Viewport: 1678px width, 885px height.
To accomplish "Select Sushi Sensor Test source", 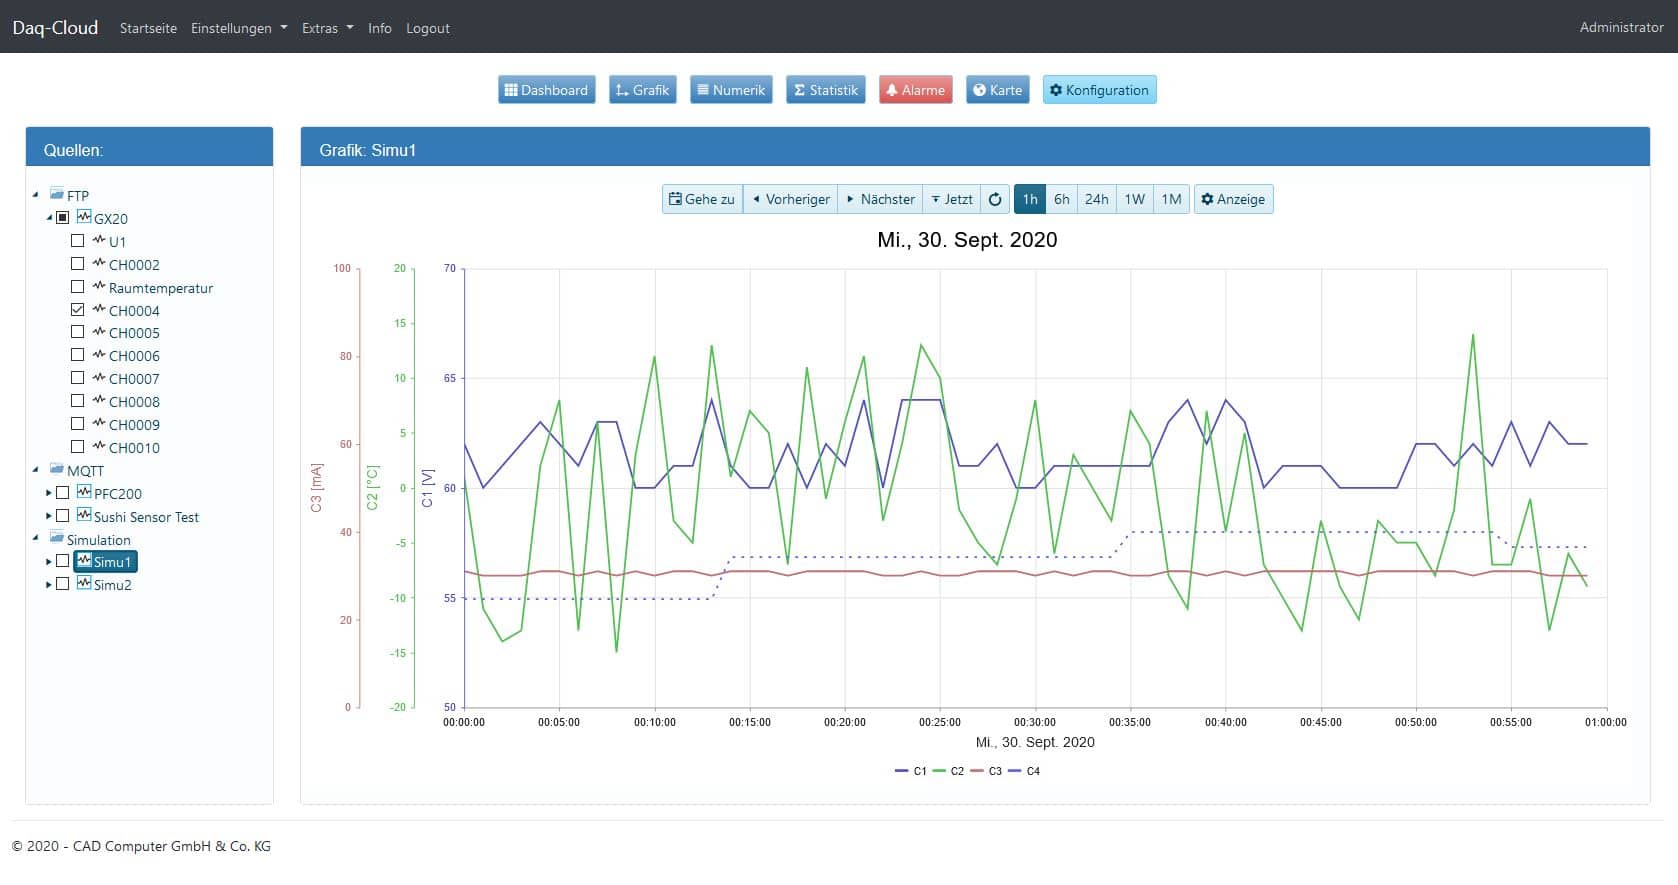I will (x=146, y=517).
